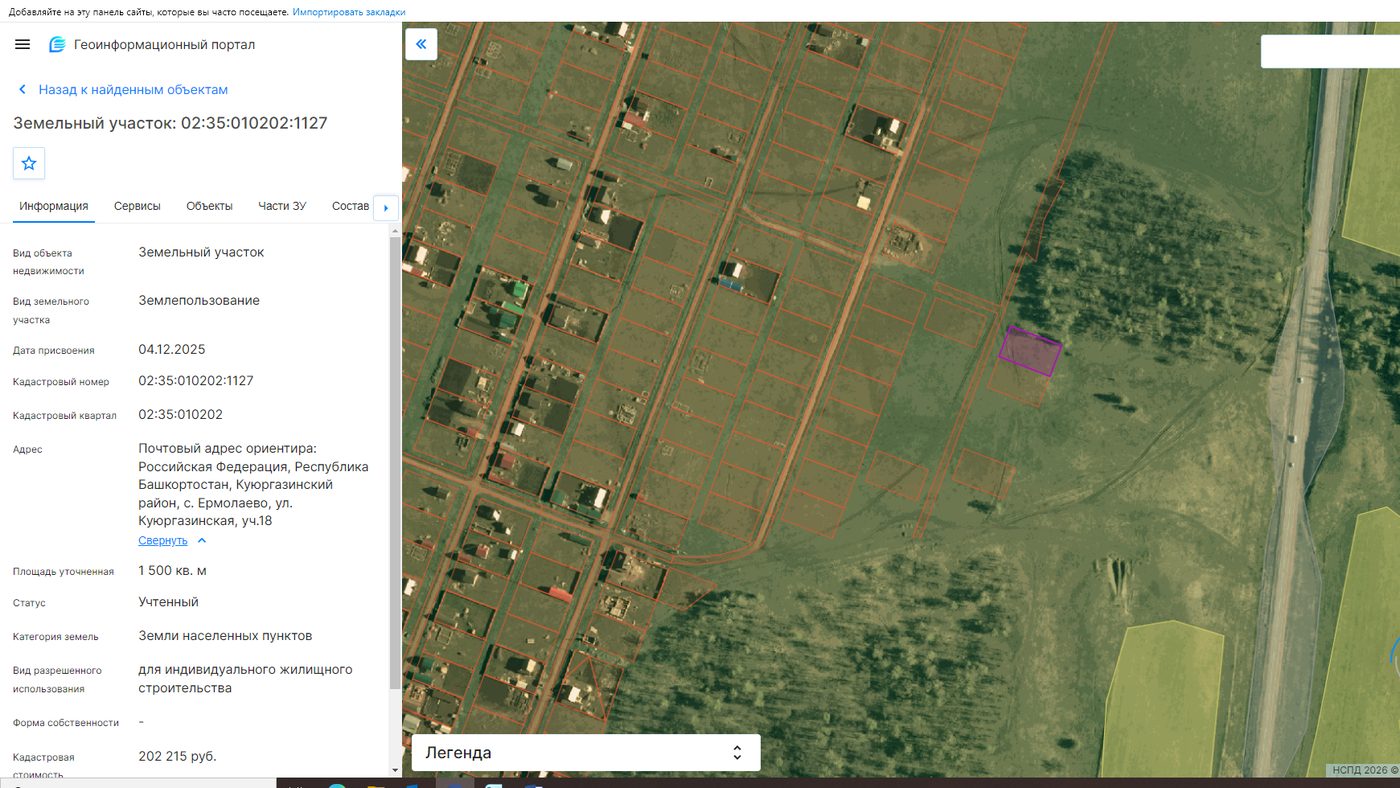Image resolution: width=1400 pixels, height=788 pixels.
Task: Open the Легенда dropdown
Action: (x=586, y=753)
